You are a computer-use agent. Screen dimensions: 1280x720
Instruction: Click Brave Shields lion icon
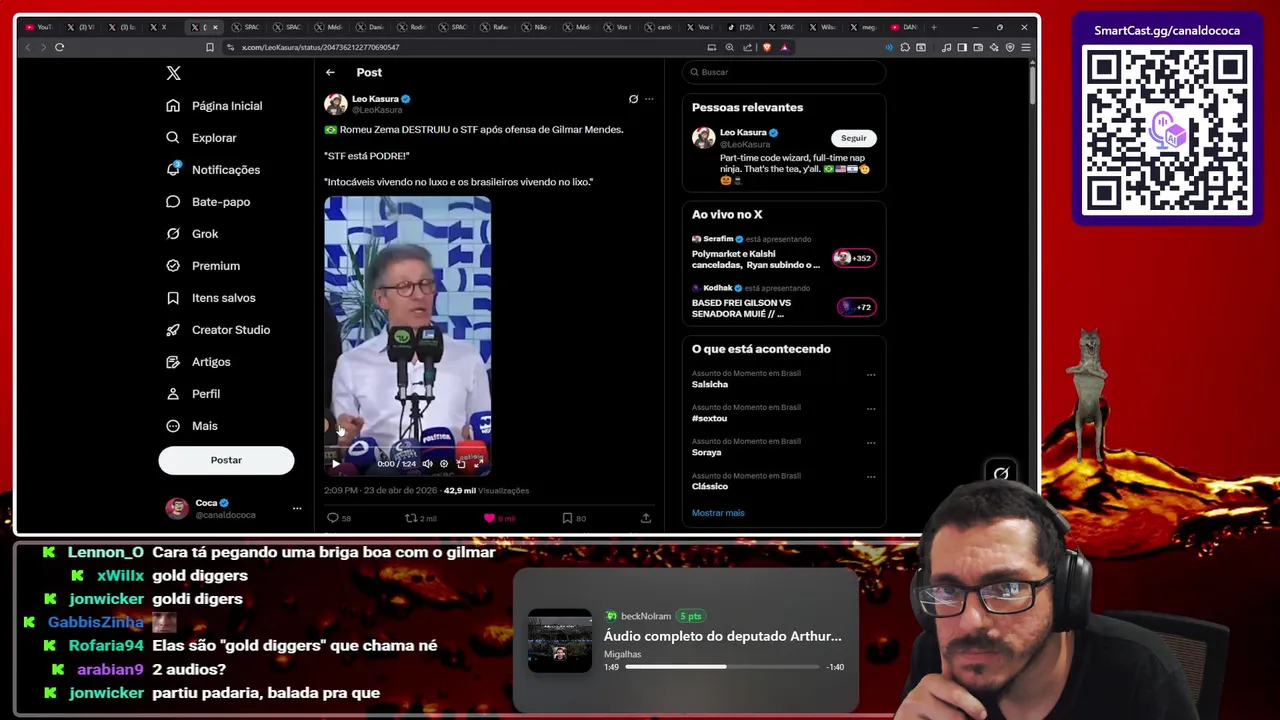point(767,47)
